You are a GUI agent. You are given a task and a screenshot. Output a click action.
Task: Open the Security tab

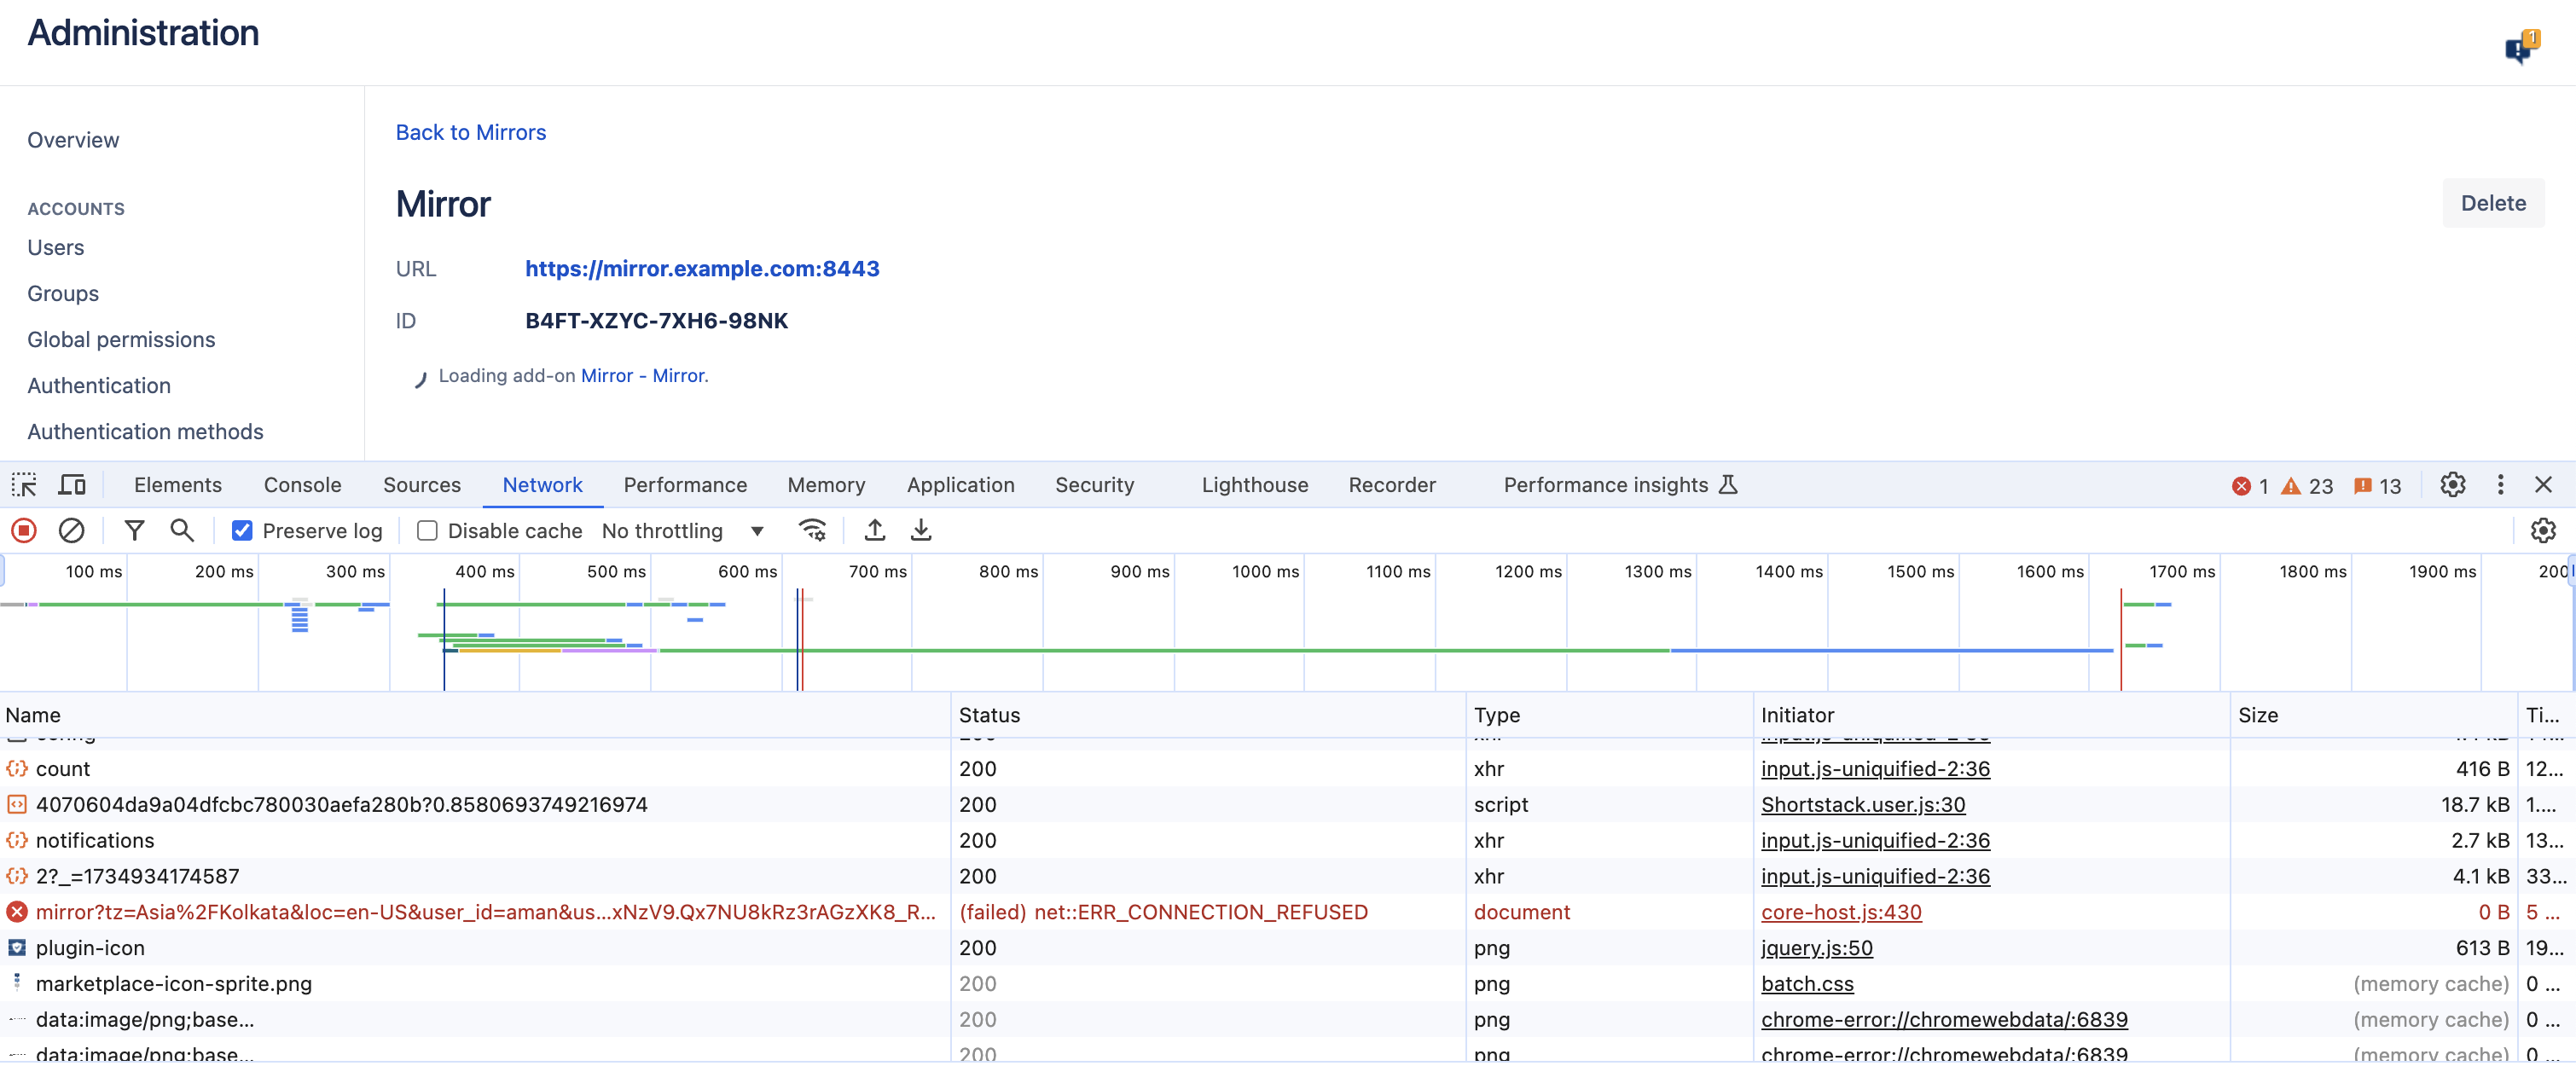point(1094,485)
